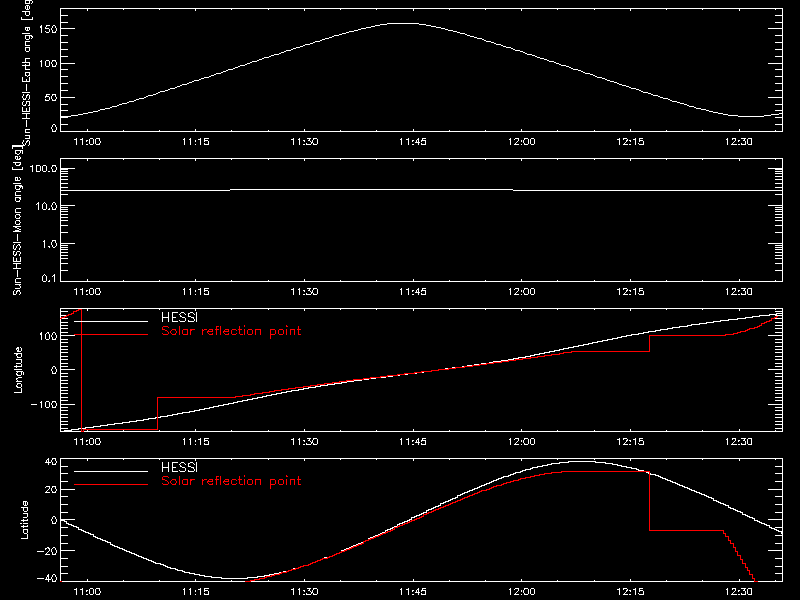Click 100.0 tick on Sun-HESSI-Moon angle axis
The height and width of the screenshot is (600, 800).
point(43,169)
